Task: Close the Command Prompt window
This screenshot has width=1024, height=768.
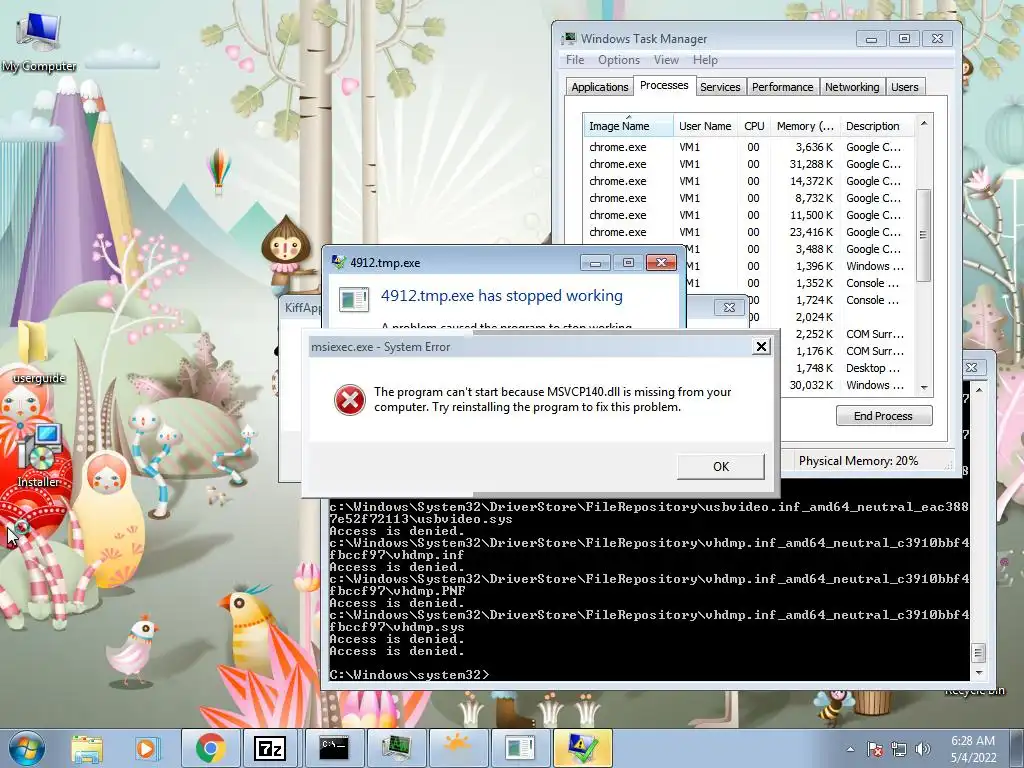Action: point(971,368)
